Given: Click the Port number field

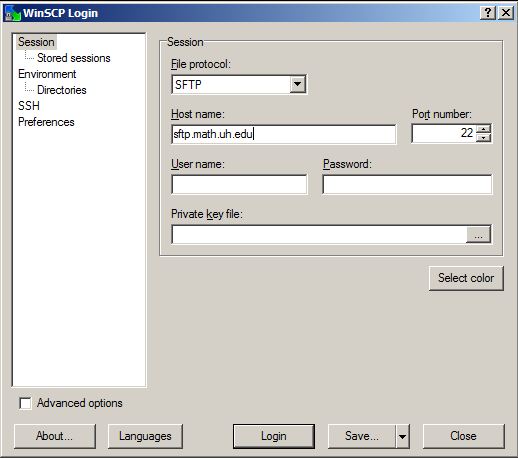Looking at the screenshot, I should coord(444,133).
